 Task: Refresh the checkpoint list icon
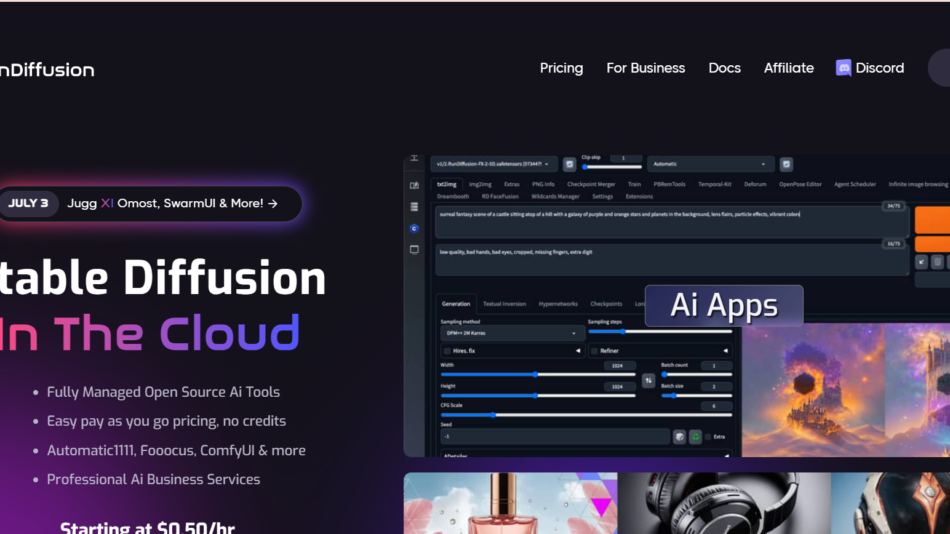pyautogui.click(x=569, y=164)
